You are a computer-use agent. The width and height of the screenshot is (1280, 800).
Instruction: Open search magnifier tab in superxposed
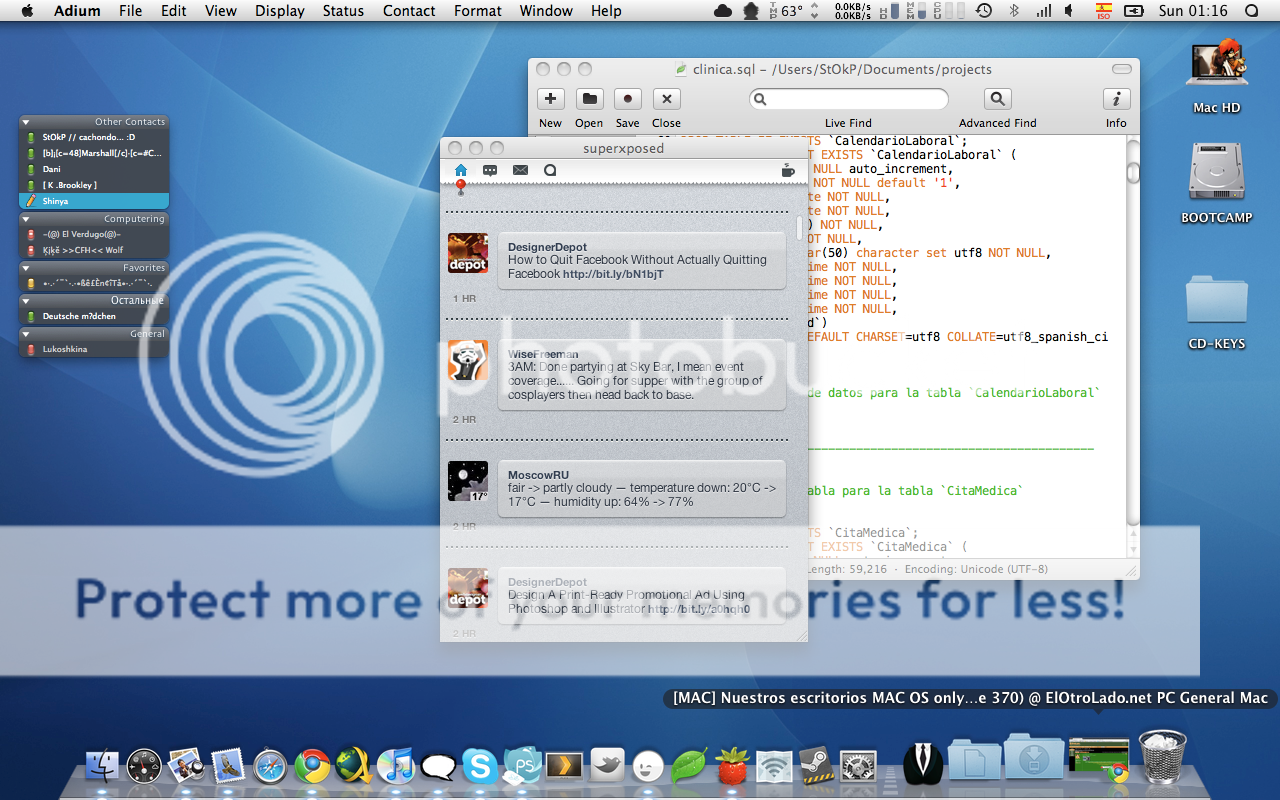tap(550, 170)
